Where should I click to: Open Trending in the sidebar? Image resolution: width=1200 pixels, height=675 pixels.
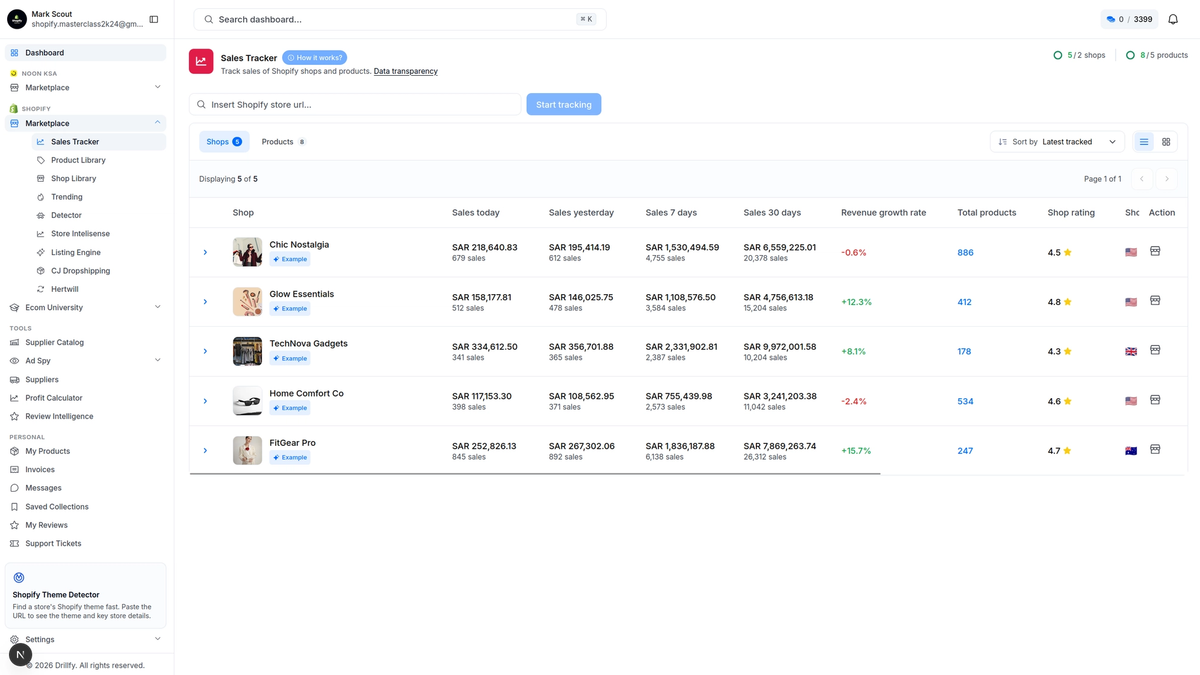[x=67, y=197]
